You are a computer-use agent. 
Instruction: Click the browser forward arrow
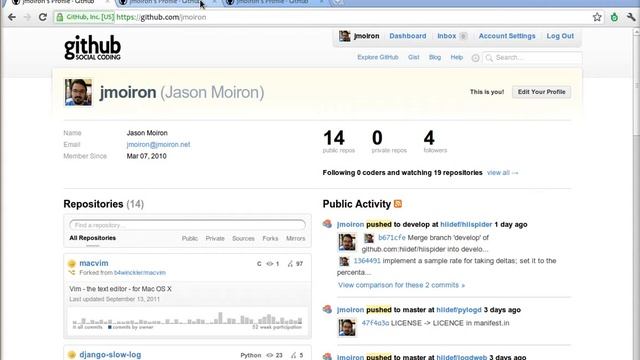(x=27, y=17)
